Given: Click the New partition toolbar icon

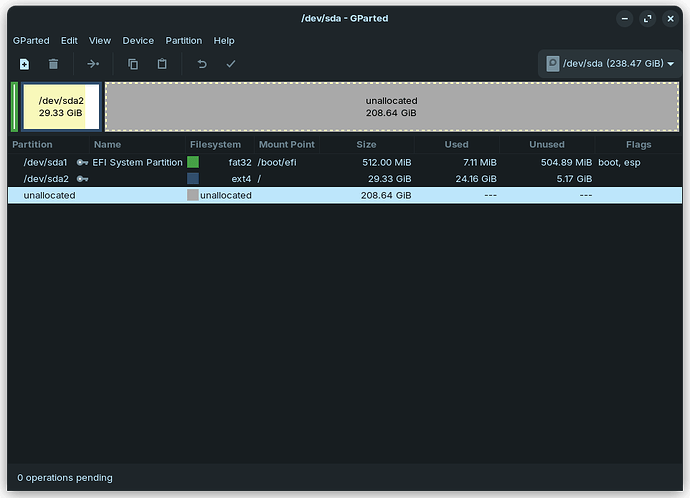Looking at the screenshot, I should (x=24, y=64).
